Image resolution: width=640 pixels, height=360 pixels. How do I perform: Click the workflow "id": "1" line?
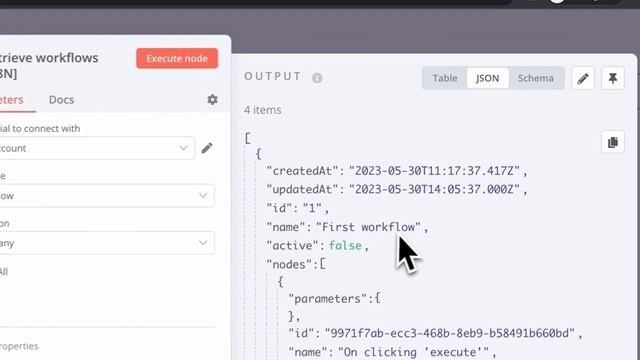coord(298,208)
